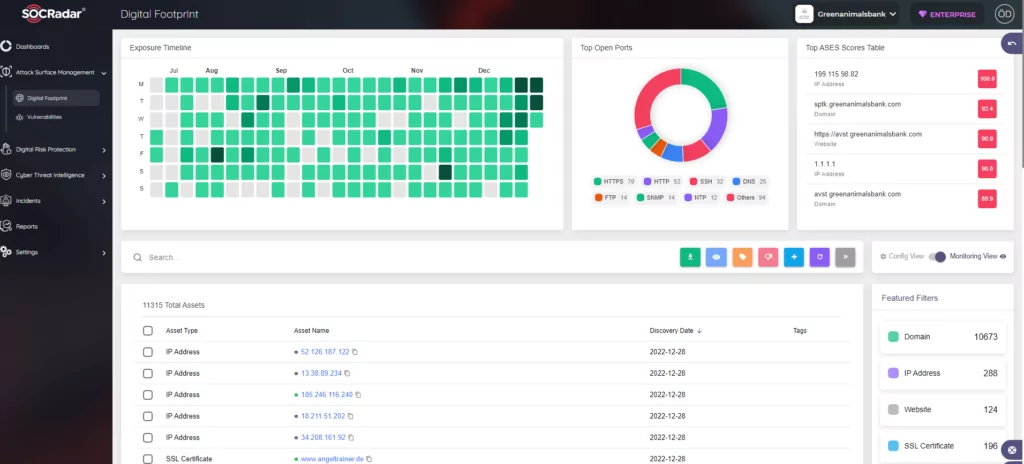Open Dashboards menu item
This screenshot has height=464, width=1024.
tap(33, 47)
